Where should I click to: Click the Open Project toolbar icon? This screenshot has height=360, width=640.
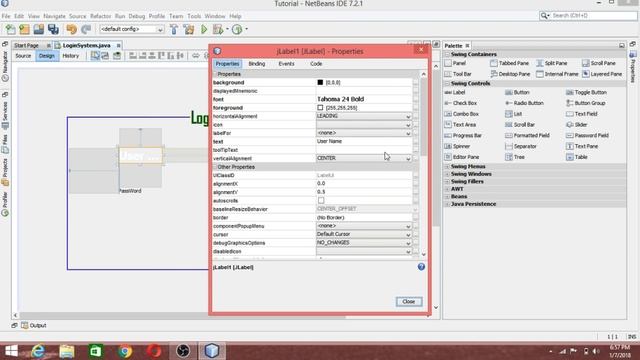(39, 29)
